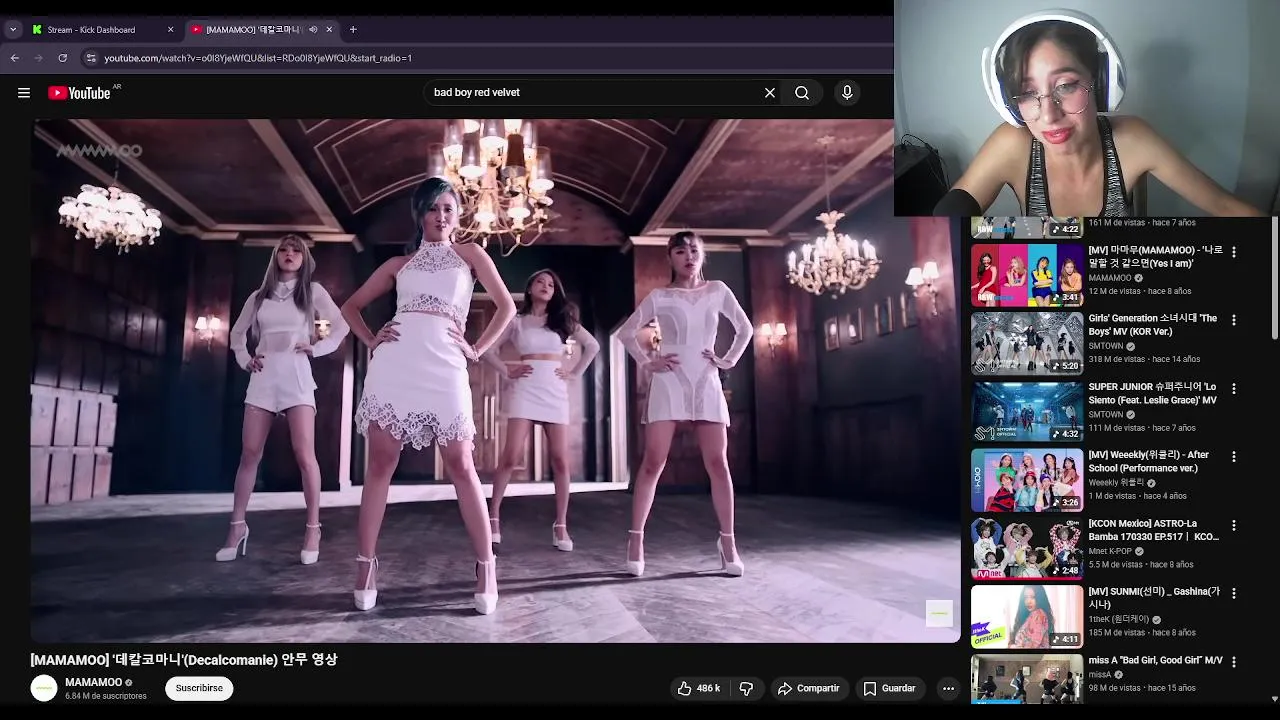1280x720 pixels.
Task: Click the address bar URL
Action: 258,58
